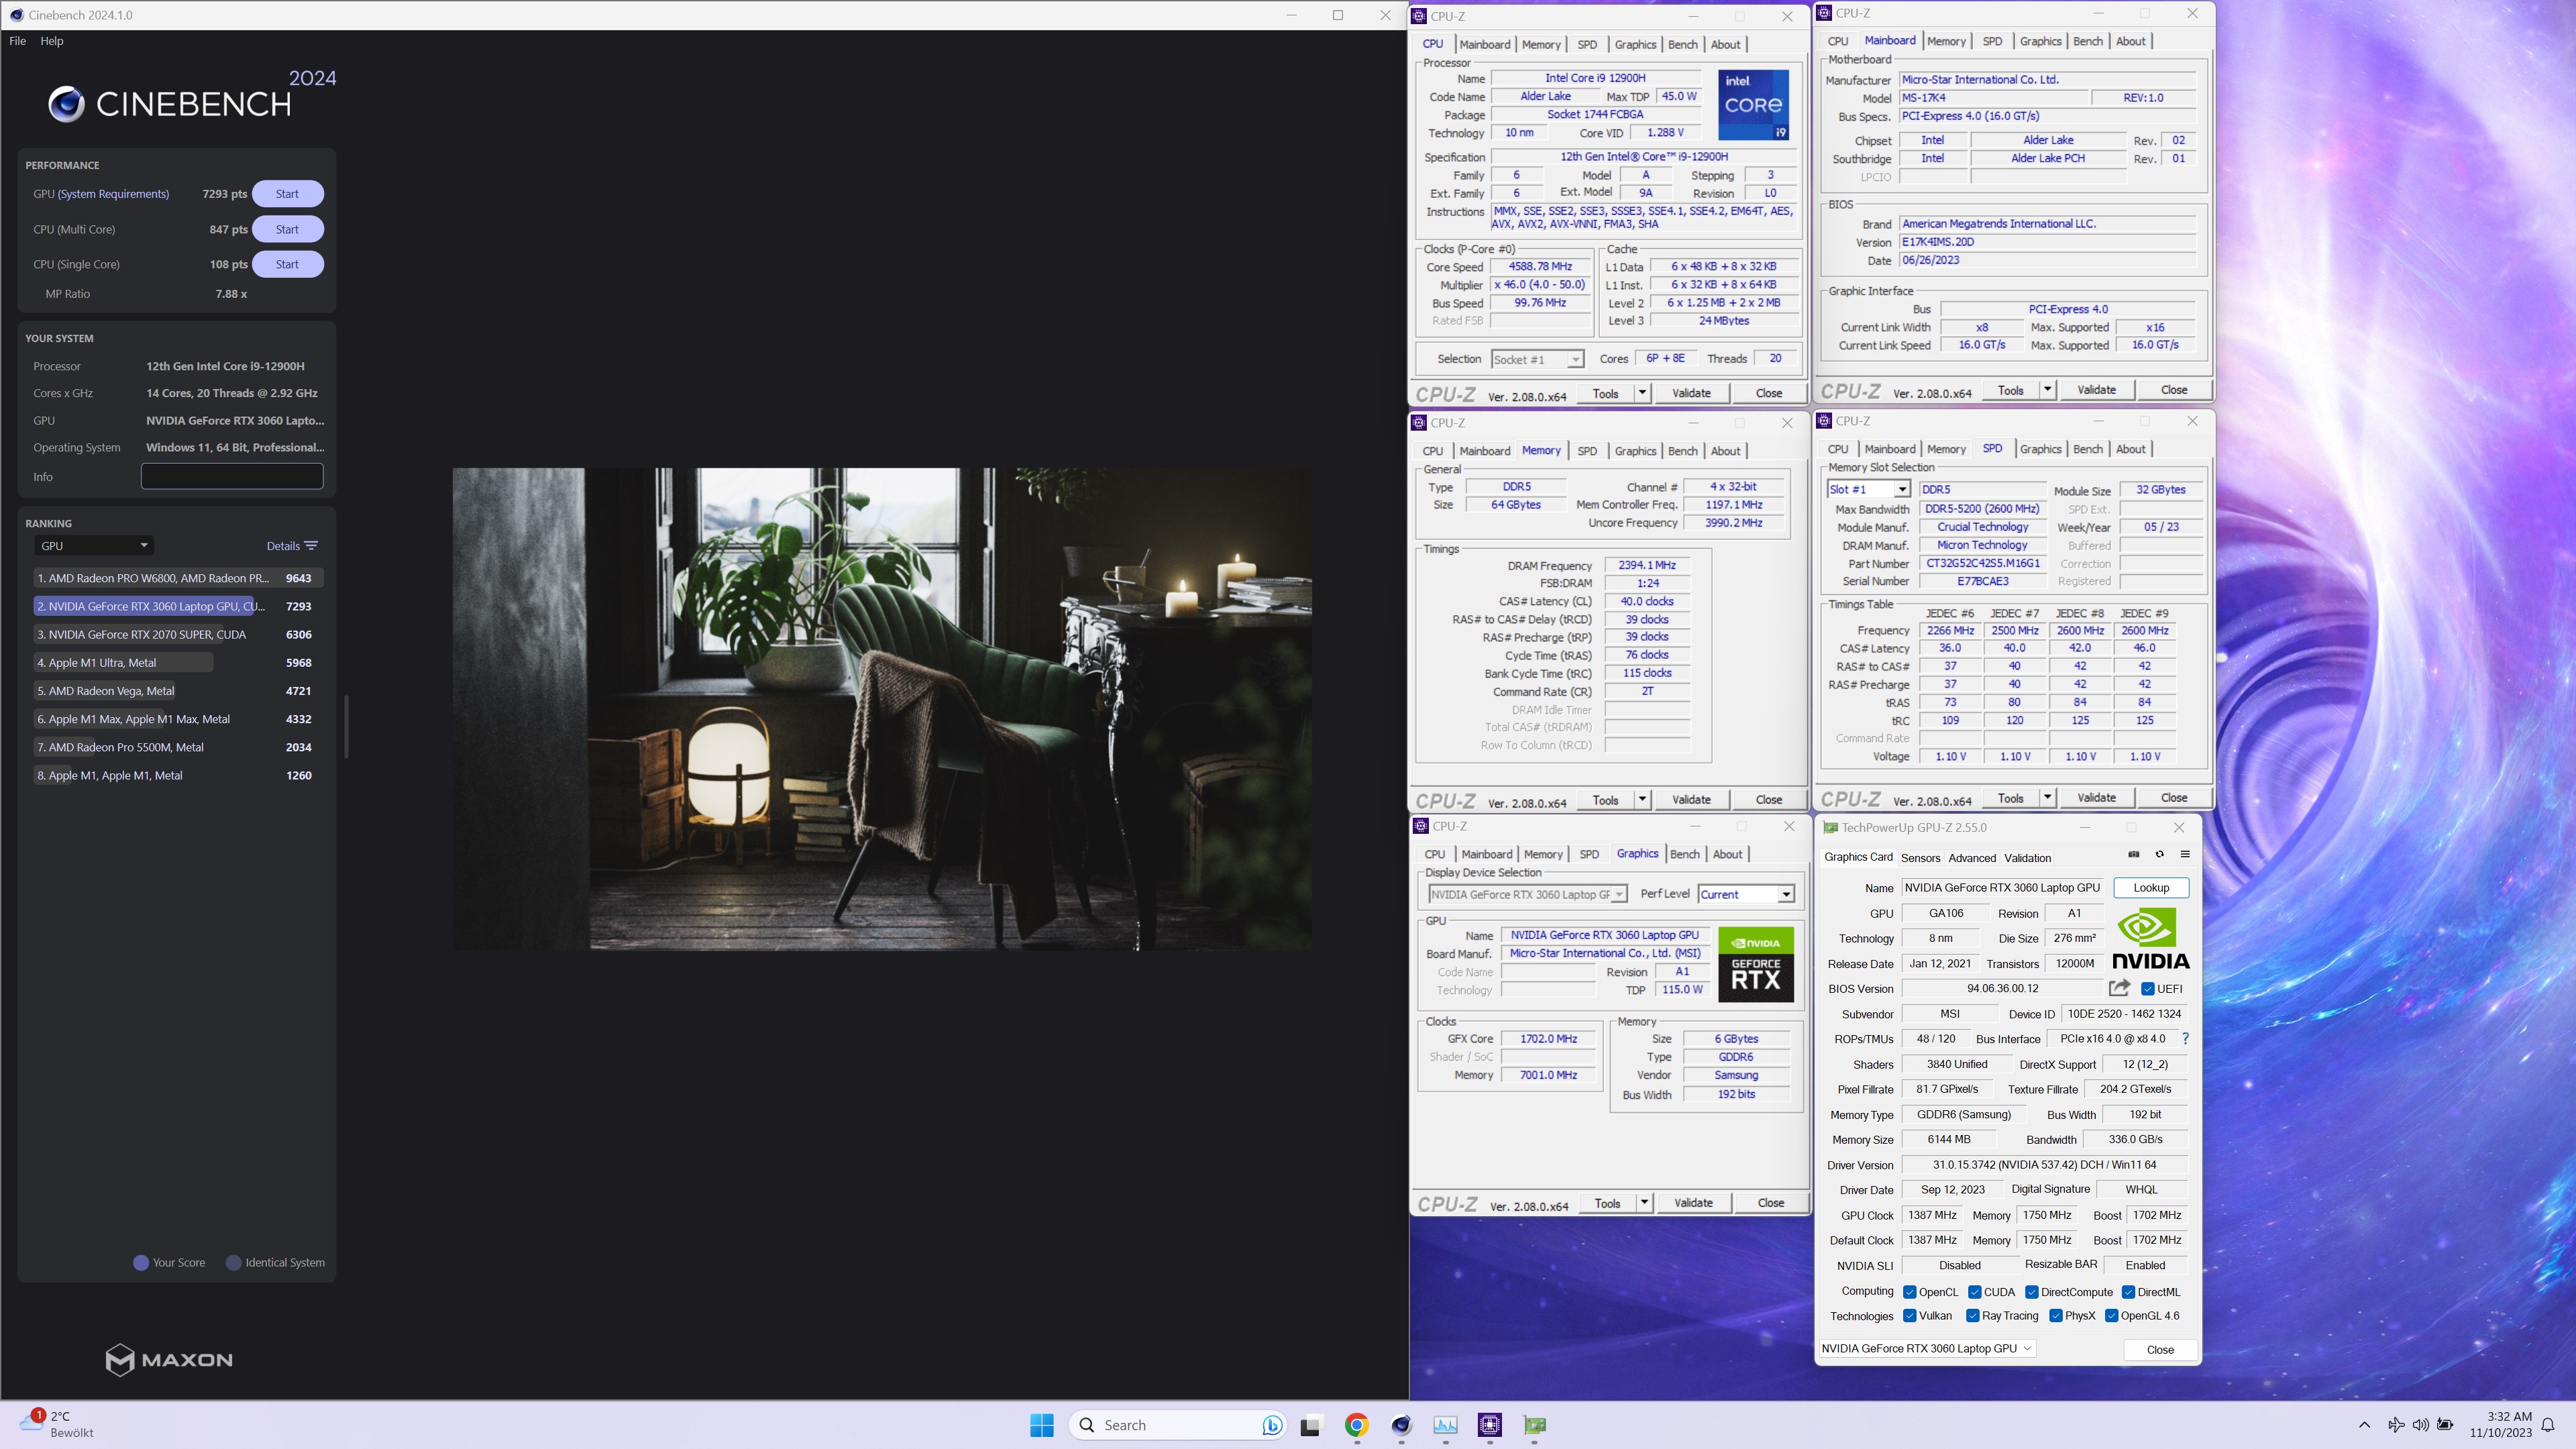Start the CPU Multi Core benchmark
The width and height of the screenshot is (2576, 1449).
point(287,229)
